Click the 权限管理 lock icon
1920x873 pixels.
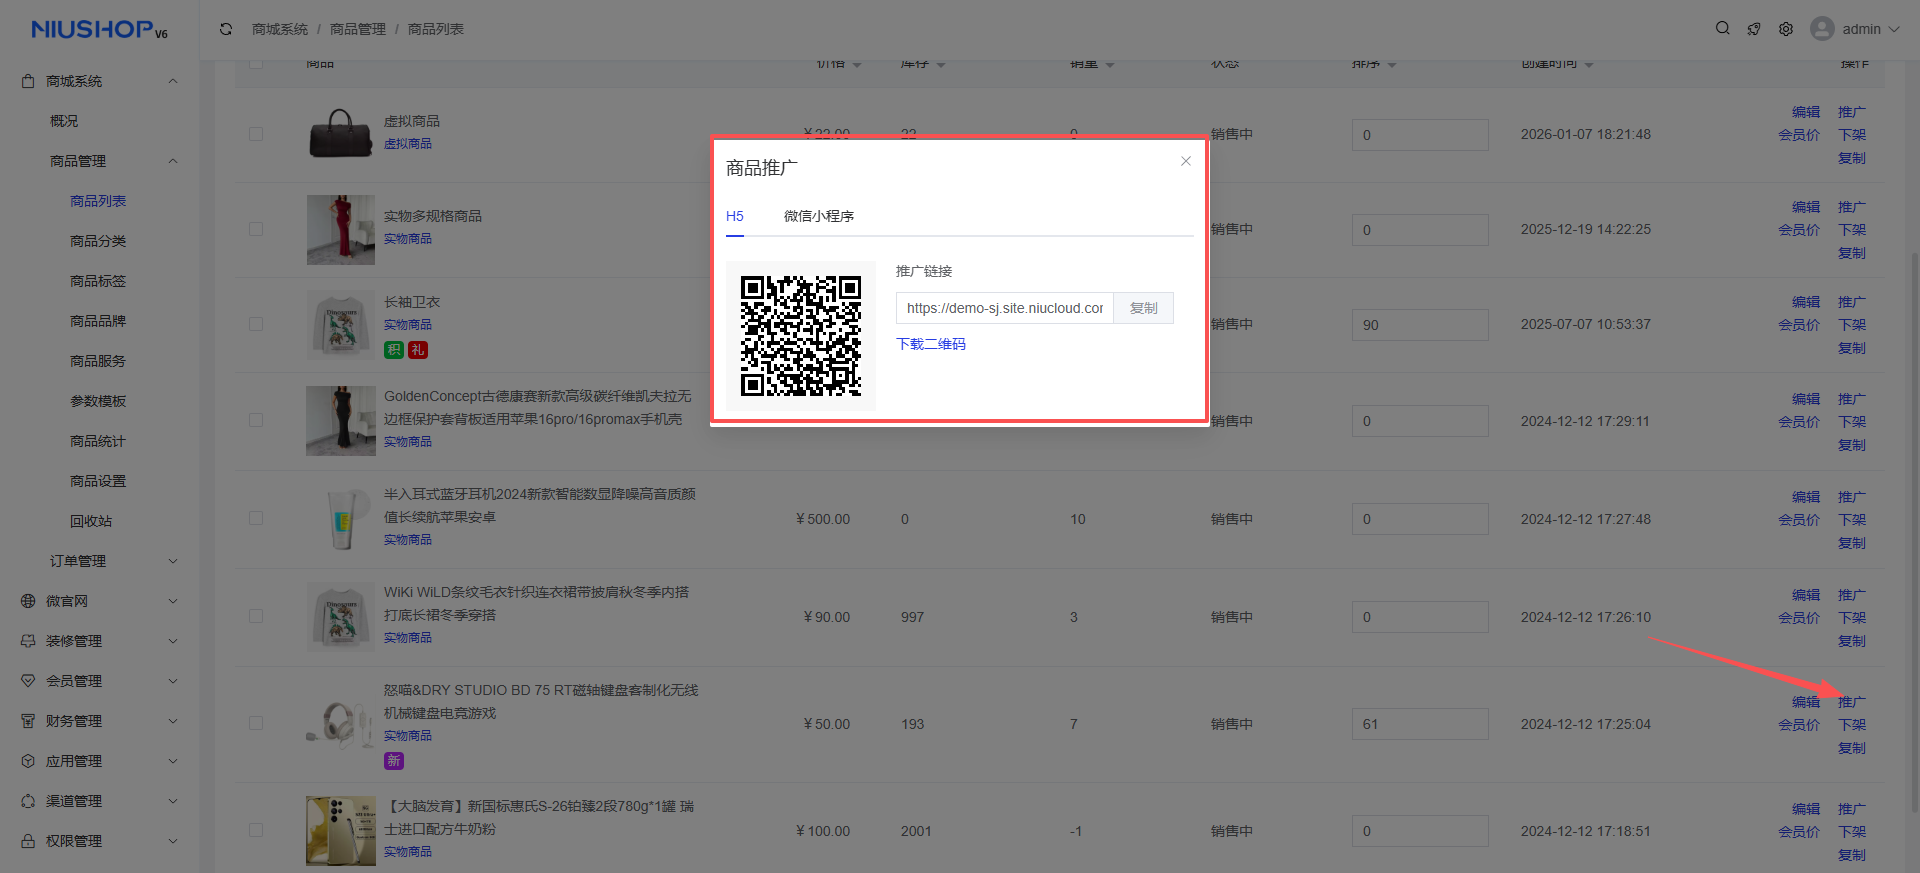click(28, 841)
